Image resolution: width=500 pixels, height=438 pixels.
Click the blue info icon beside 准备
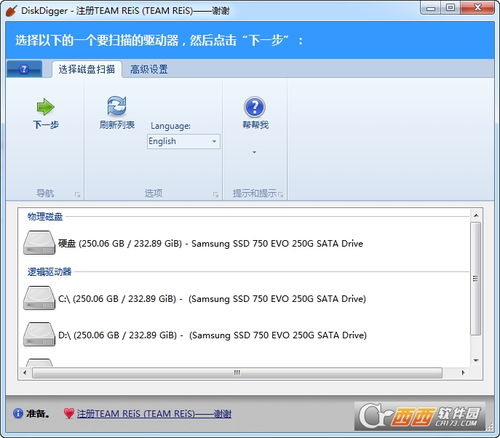pos(18,413)
